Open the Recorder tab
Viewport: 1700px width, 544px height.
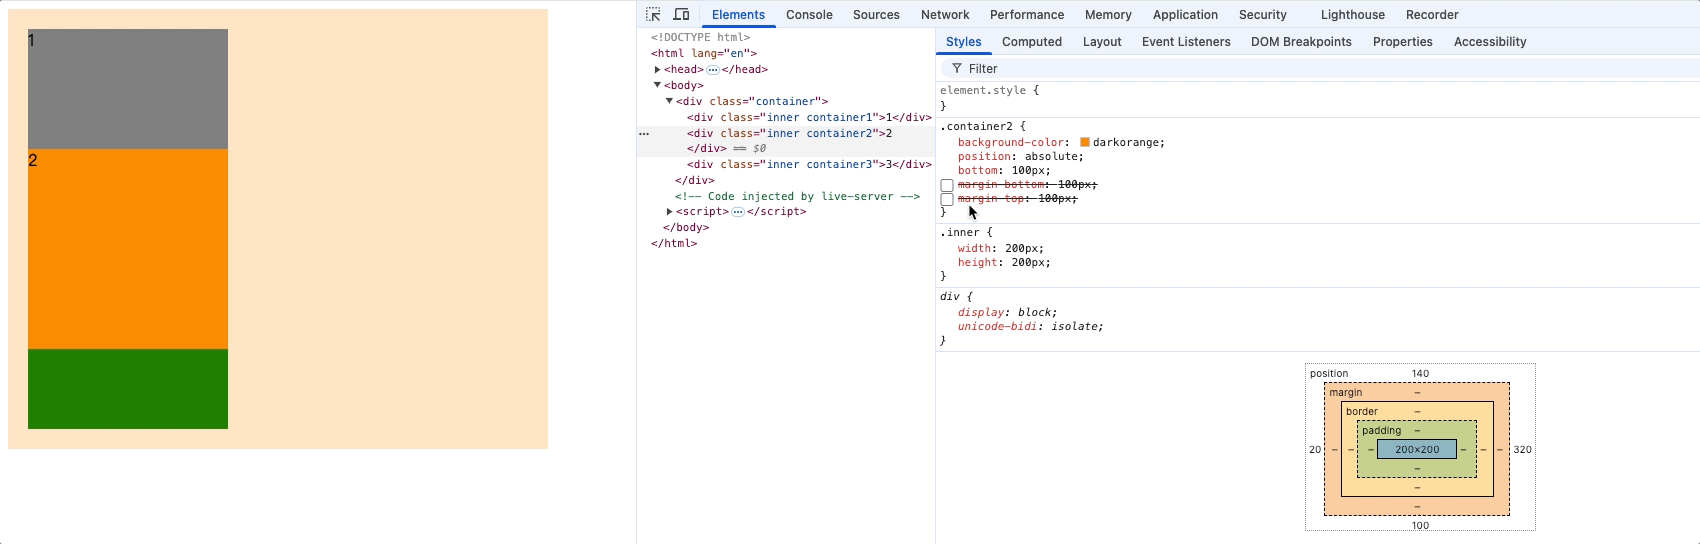coord(1432,14)
